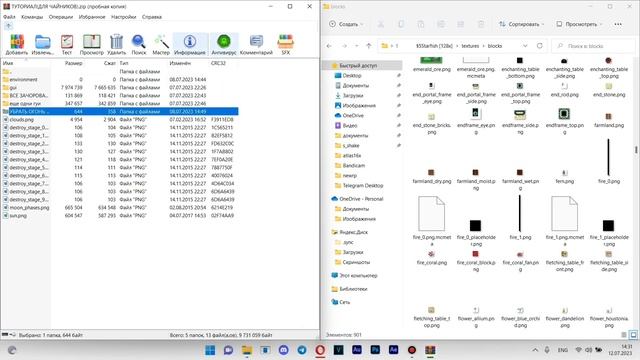This screenshot has width=640, height=360.
Task: Show archive Информация info icon
Action: (190, 44)
